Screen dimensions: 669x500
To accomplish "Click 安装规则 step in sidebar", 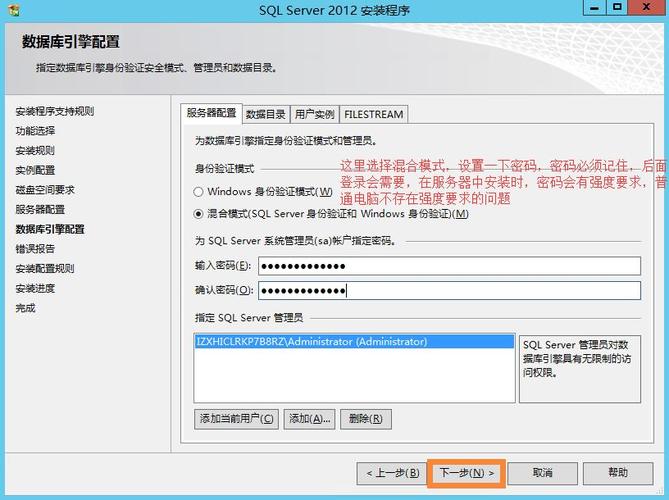I will 35,151.
